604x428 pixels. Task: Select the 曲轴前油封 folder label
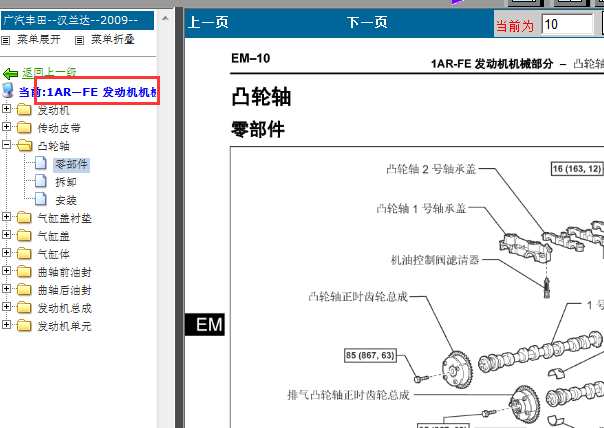[x=64, y=272]
